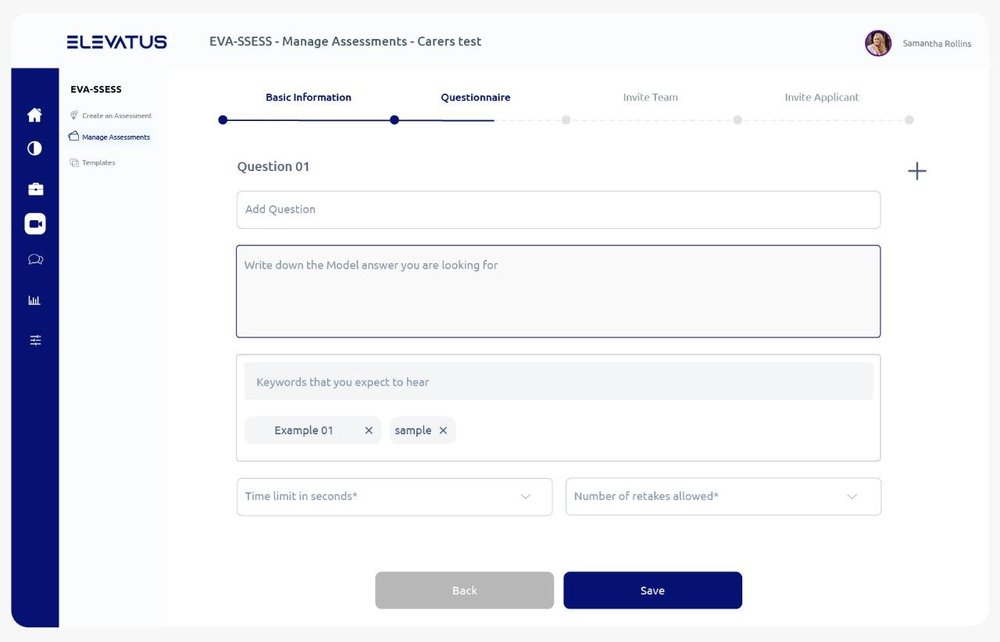
Task: Add a new question with plus icon
Action: [x=916, y=171]
